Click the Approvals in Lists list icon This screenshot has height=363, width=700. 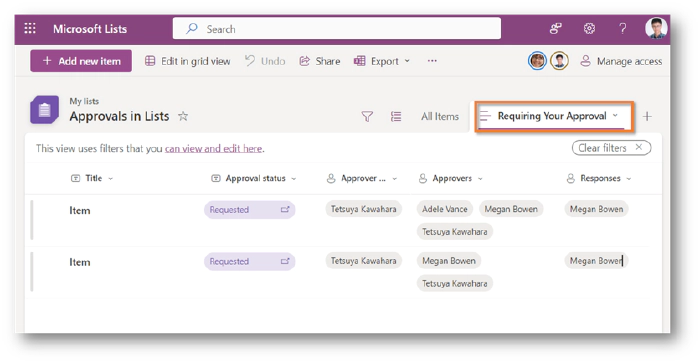[44, 109]
